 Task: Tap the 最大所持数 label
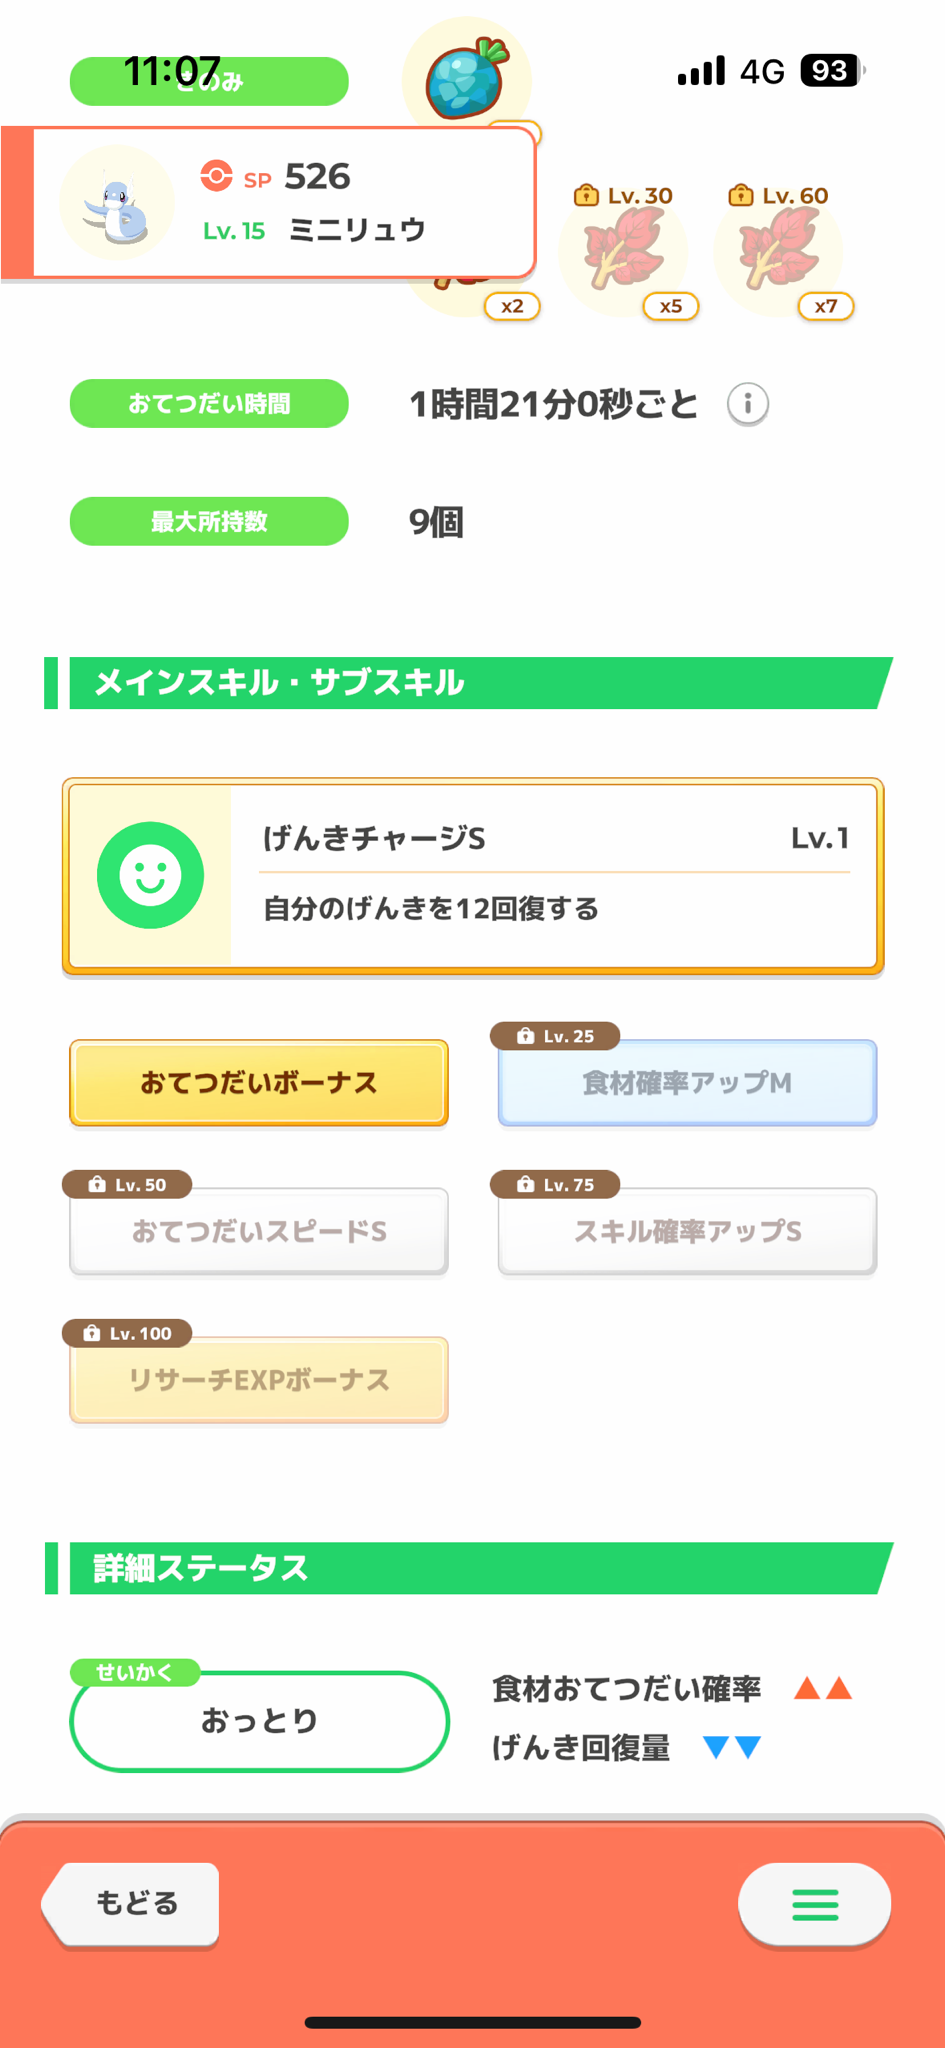click(x=209, y=521)
